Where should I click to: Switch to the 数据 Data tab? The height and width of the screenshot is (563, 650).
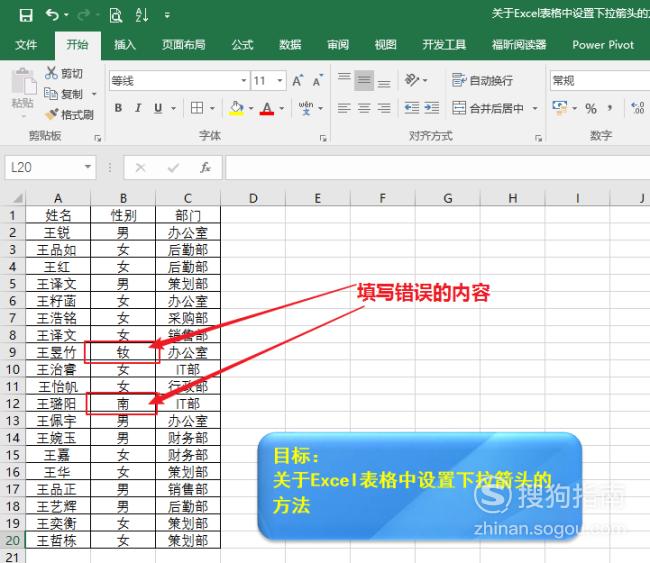point(290,45)
